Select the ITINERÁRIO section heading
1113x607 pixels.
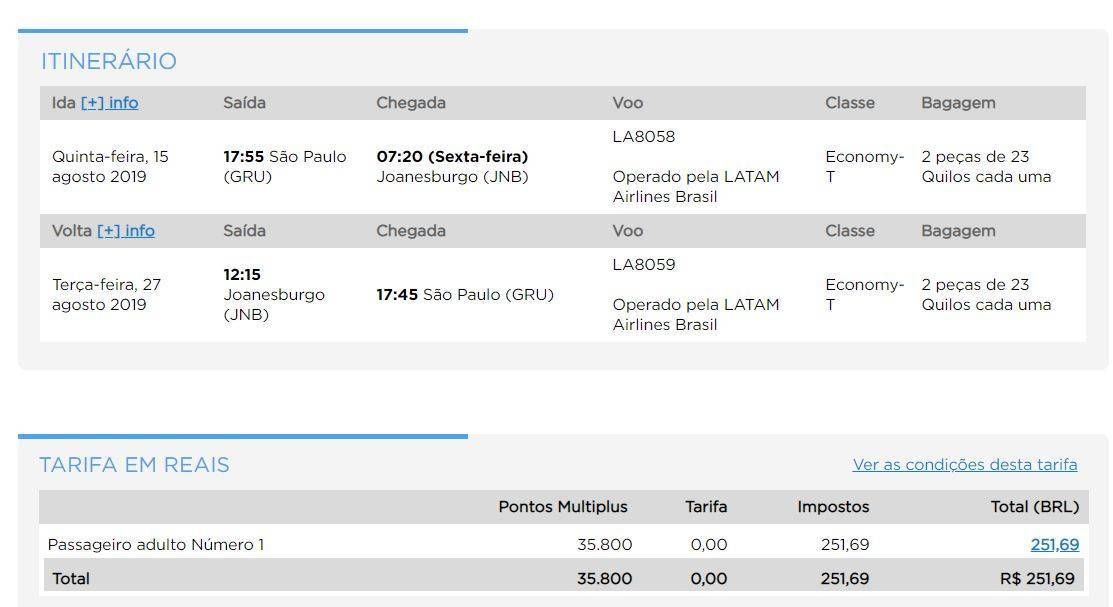(109, 61)
